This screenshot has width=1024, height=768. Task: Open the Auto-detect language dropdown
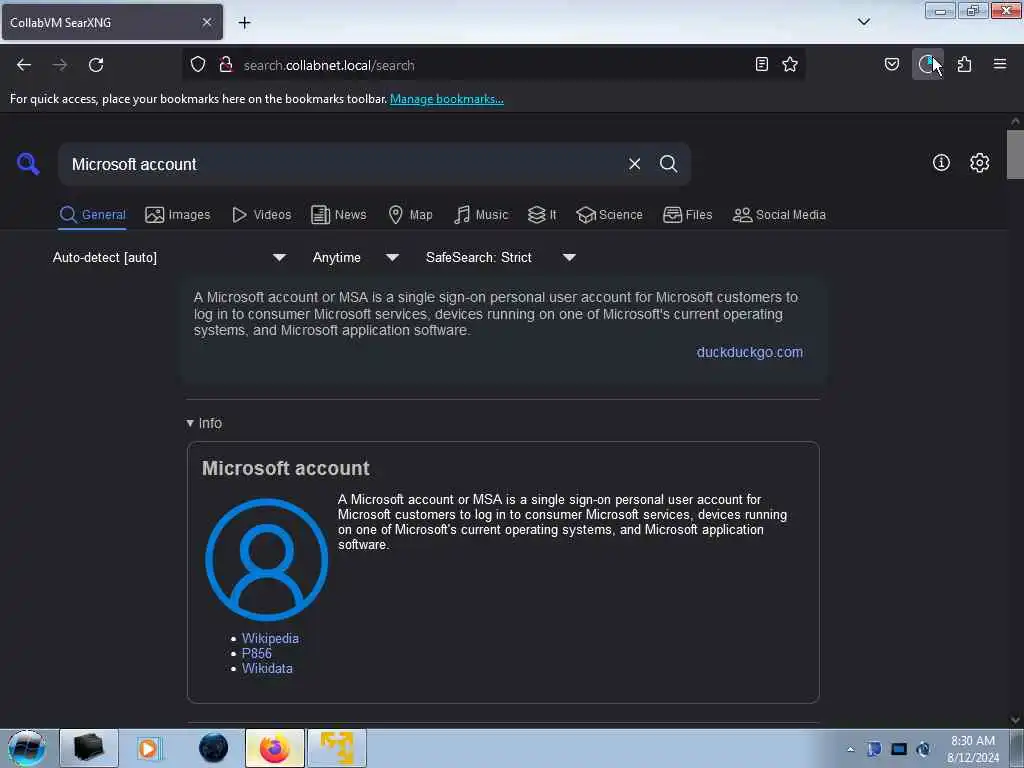tap(169, 257)
